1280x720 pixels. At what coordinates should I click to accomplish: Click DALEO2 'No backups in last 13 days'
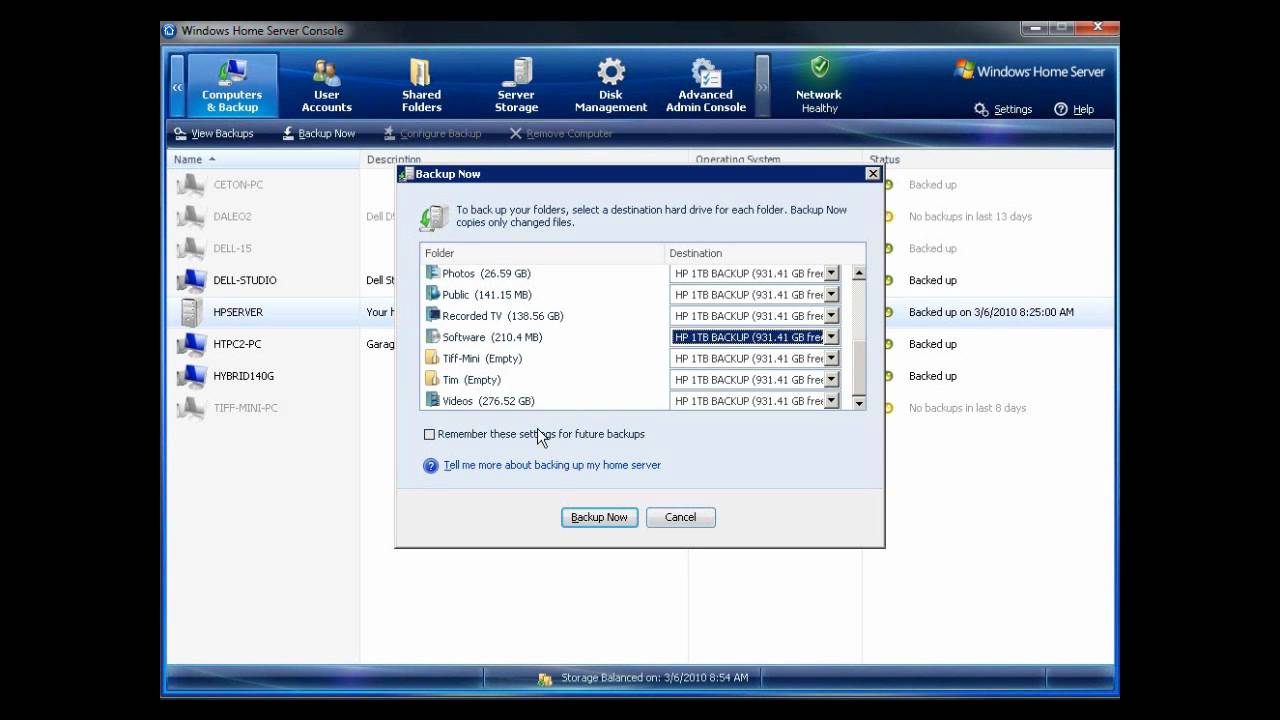pyautogui.click(x=970, y=216)
